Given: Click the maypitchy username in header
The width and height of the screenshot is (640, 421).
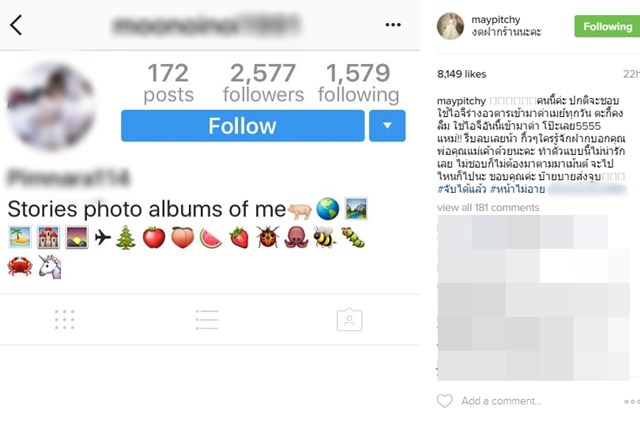Looking at the screenshot, I should tap(503, 19).
